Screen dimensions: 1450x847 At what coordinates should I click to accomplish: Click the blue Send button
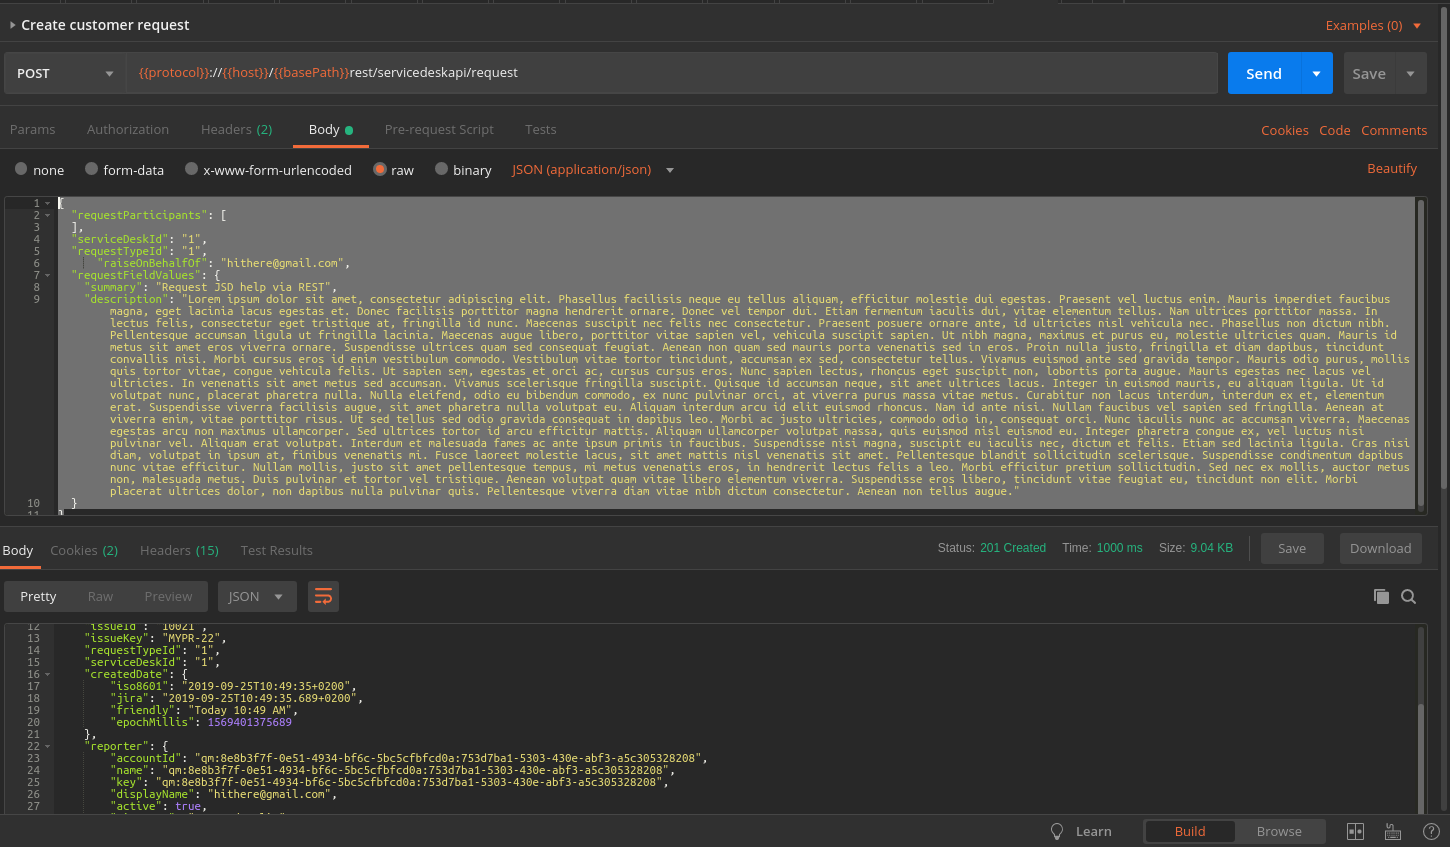pos(1264,73)
